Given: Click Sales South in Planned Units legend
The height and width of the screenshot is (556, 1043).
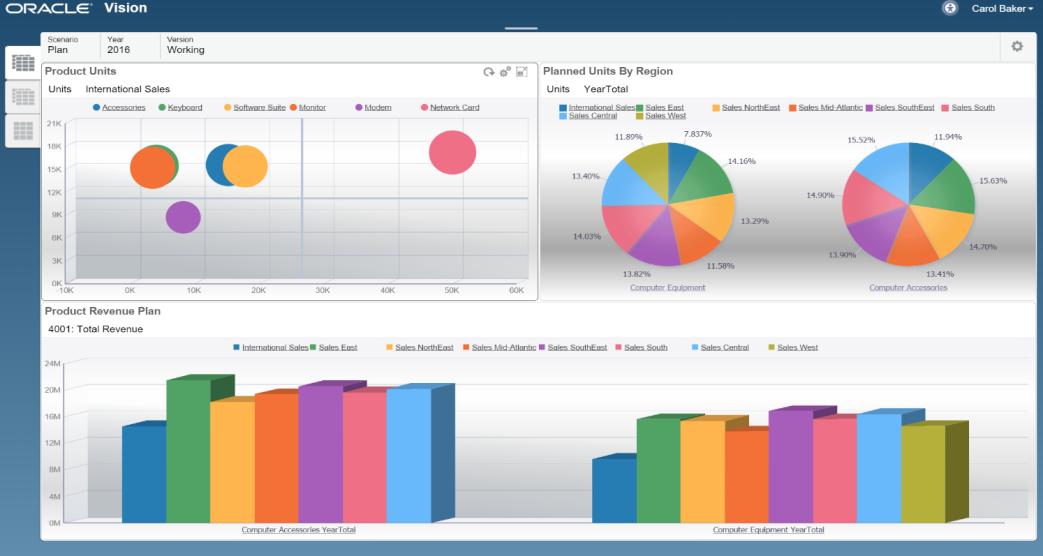Looking at the screenshot, I should 973,107.
